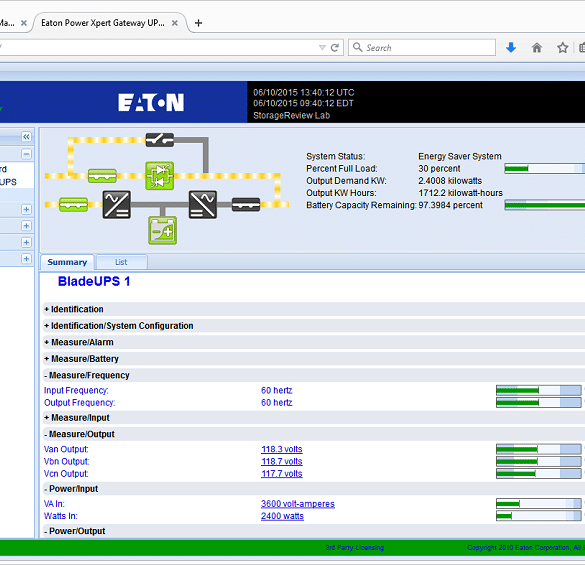
Task: Click the Watts In label
Action: pyautogui.click(x=60, y=516)
